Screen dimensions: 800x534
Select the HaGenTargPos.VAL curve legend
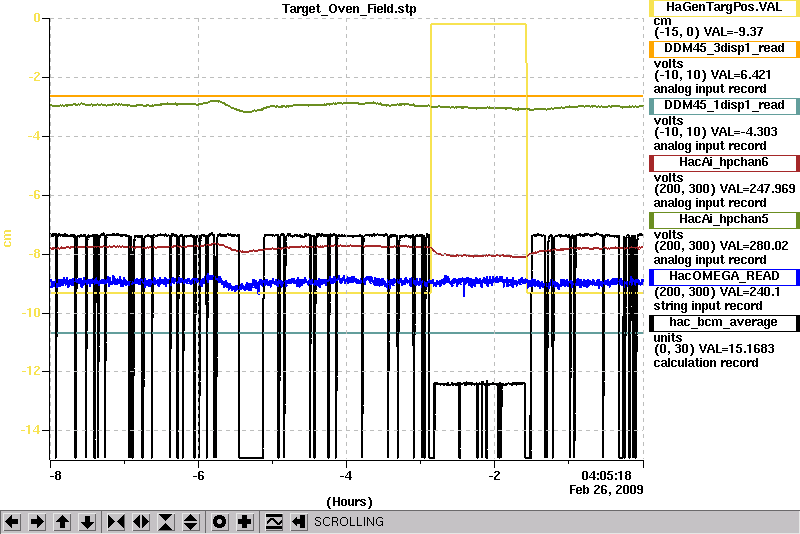(x=724, y=7)
